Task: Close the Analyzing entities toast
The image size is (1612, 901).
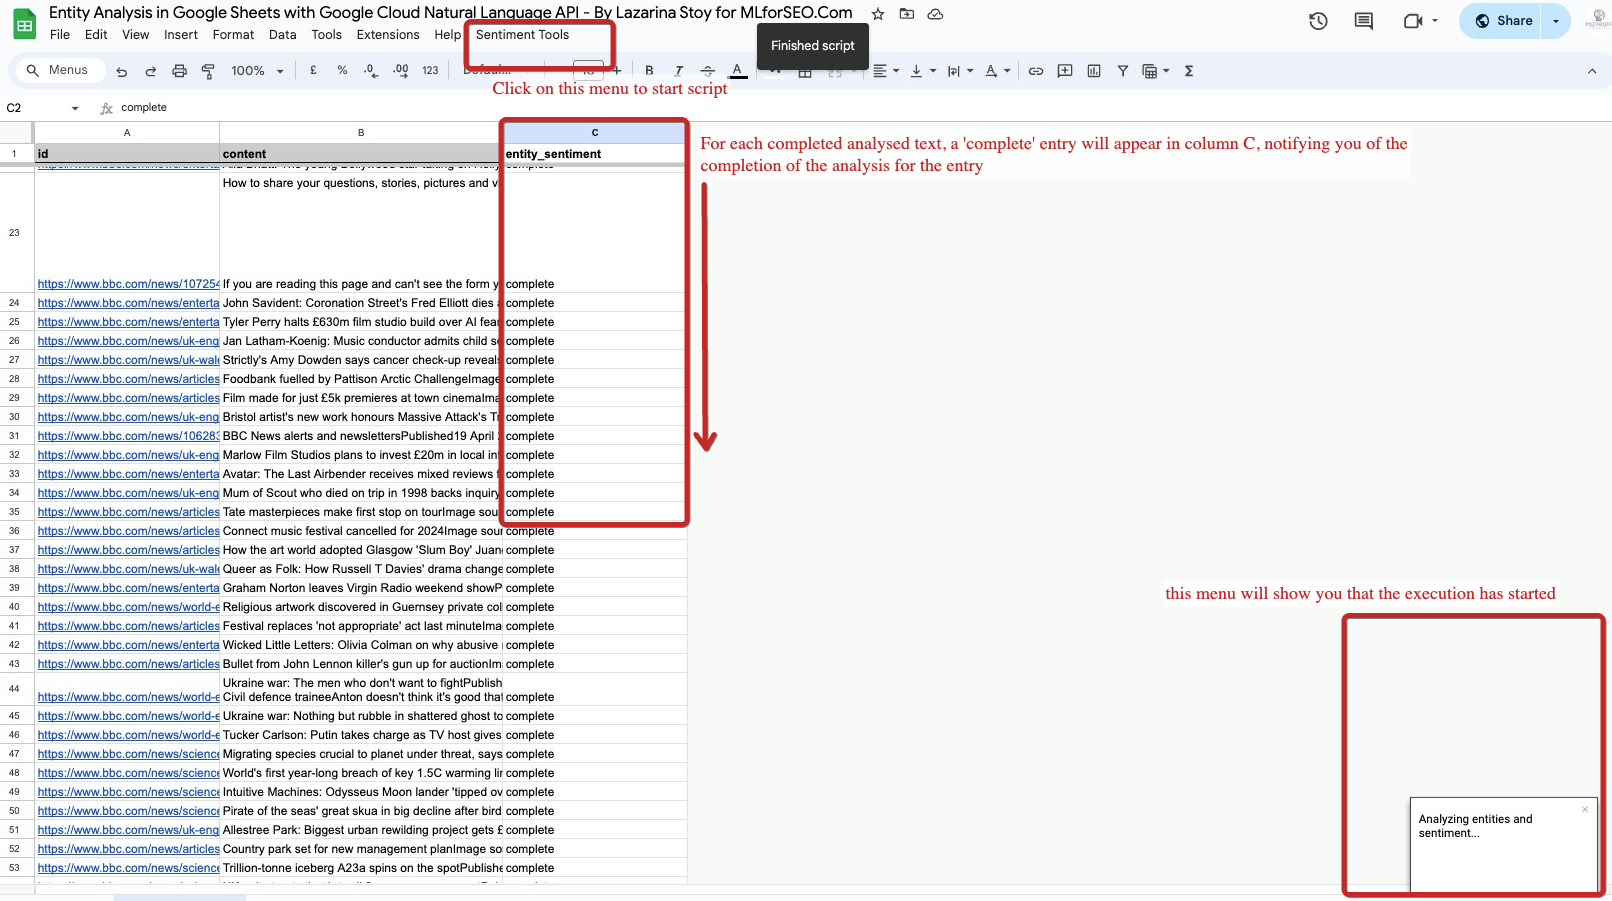Action: [1585, 809]
